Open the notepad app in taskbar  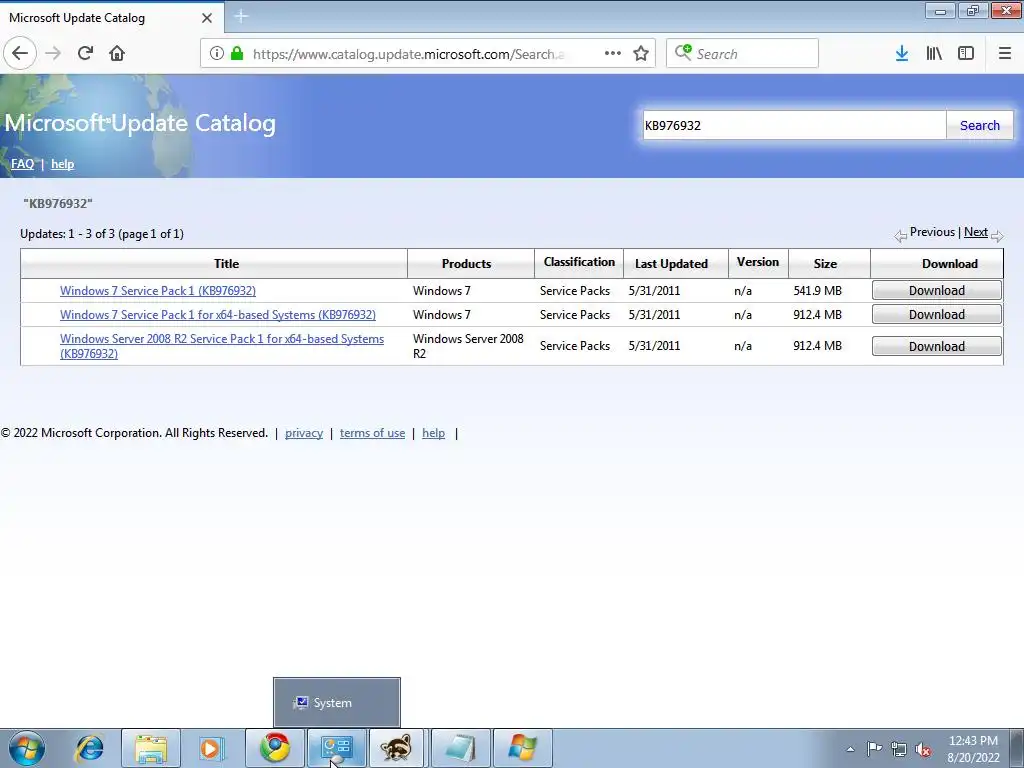(460, 748)
